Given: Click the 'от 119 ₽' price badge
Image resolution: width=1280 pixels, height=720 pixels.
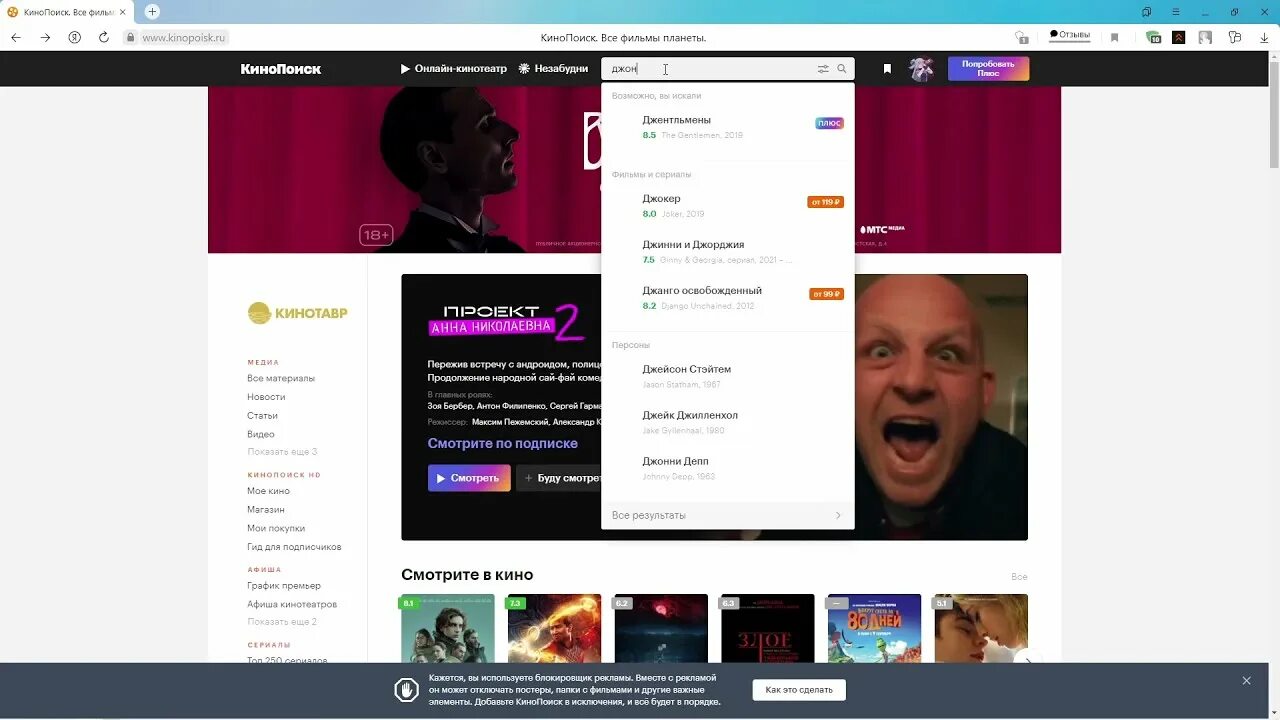Looking at the screenshot, I should [x=825, y=202].
